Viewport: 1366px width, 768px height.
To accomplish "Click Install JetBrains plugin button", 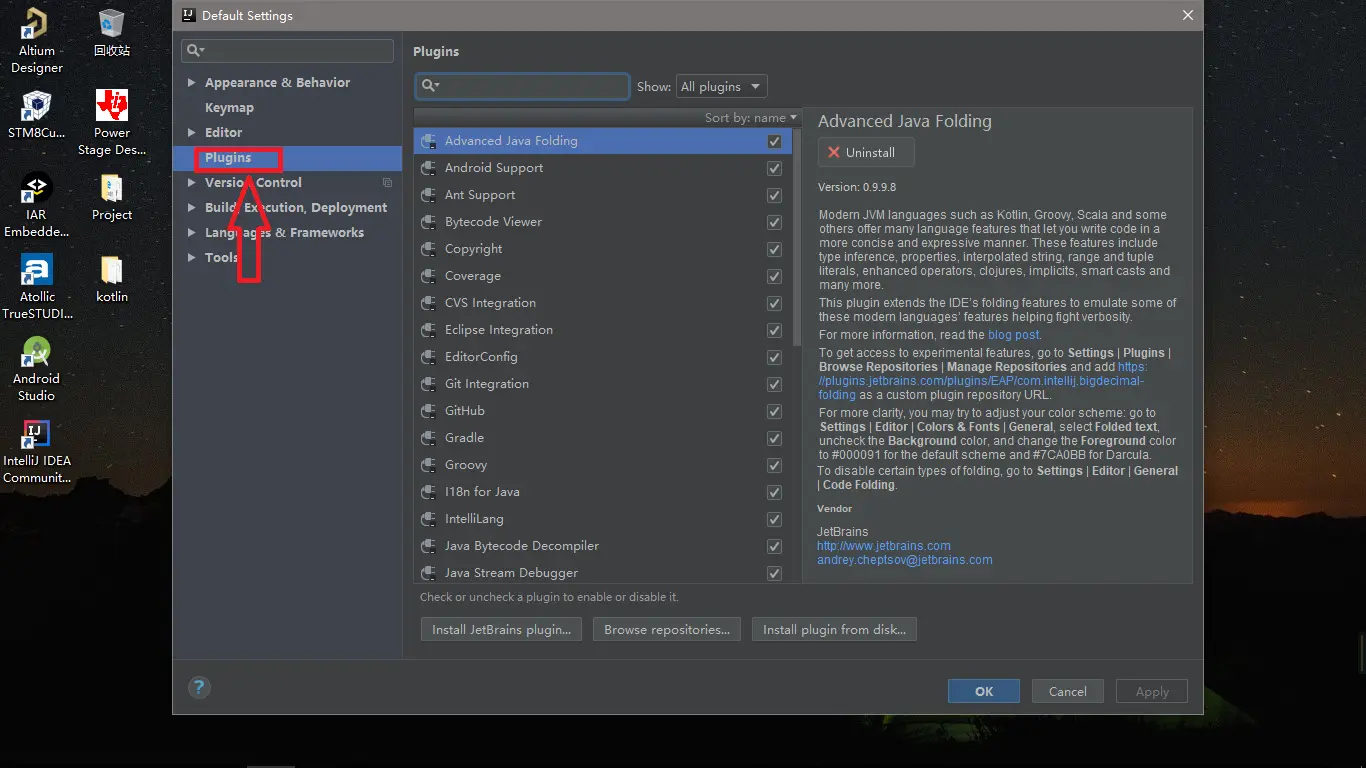I will click(501, 630).
